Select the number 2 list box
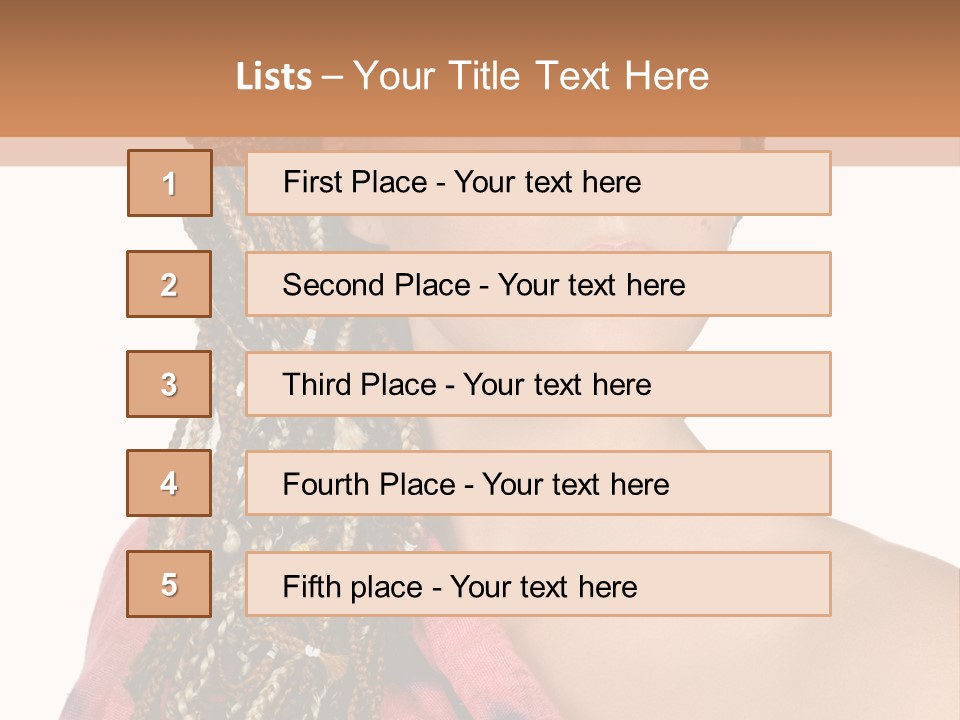960x720 pixels. (x=170, y=284)
